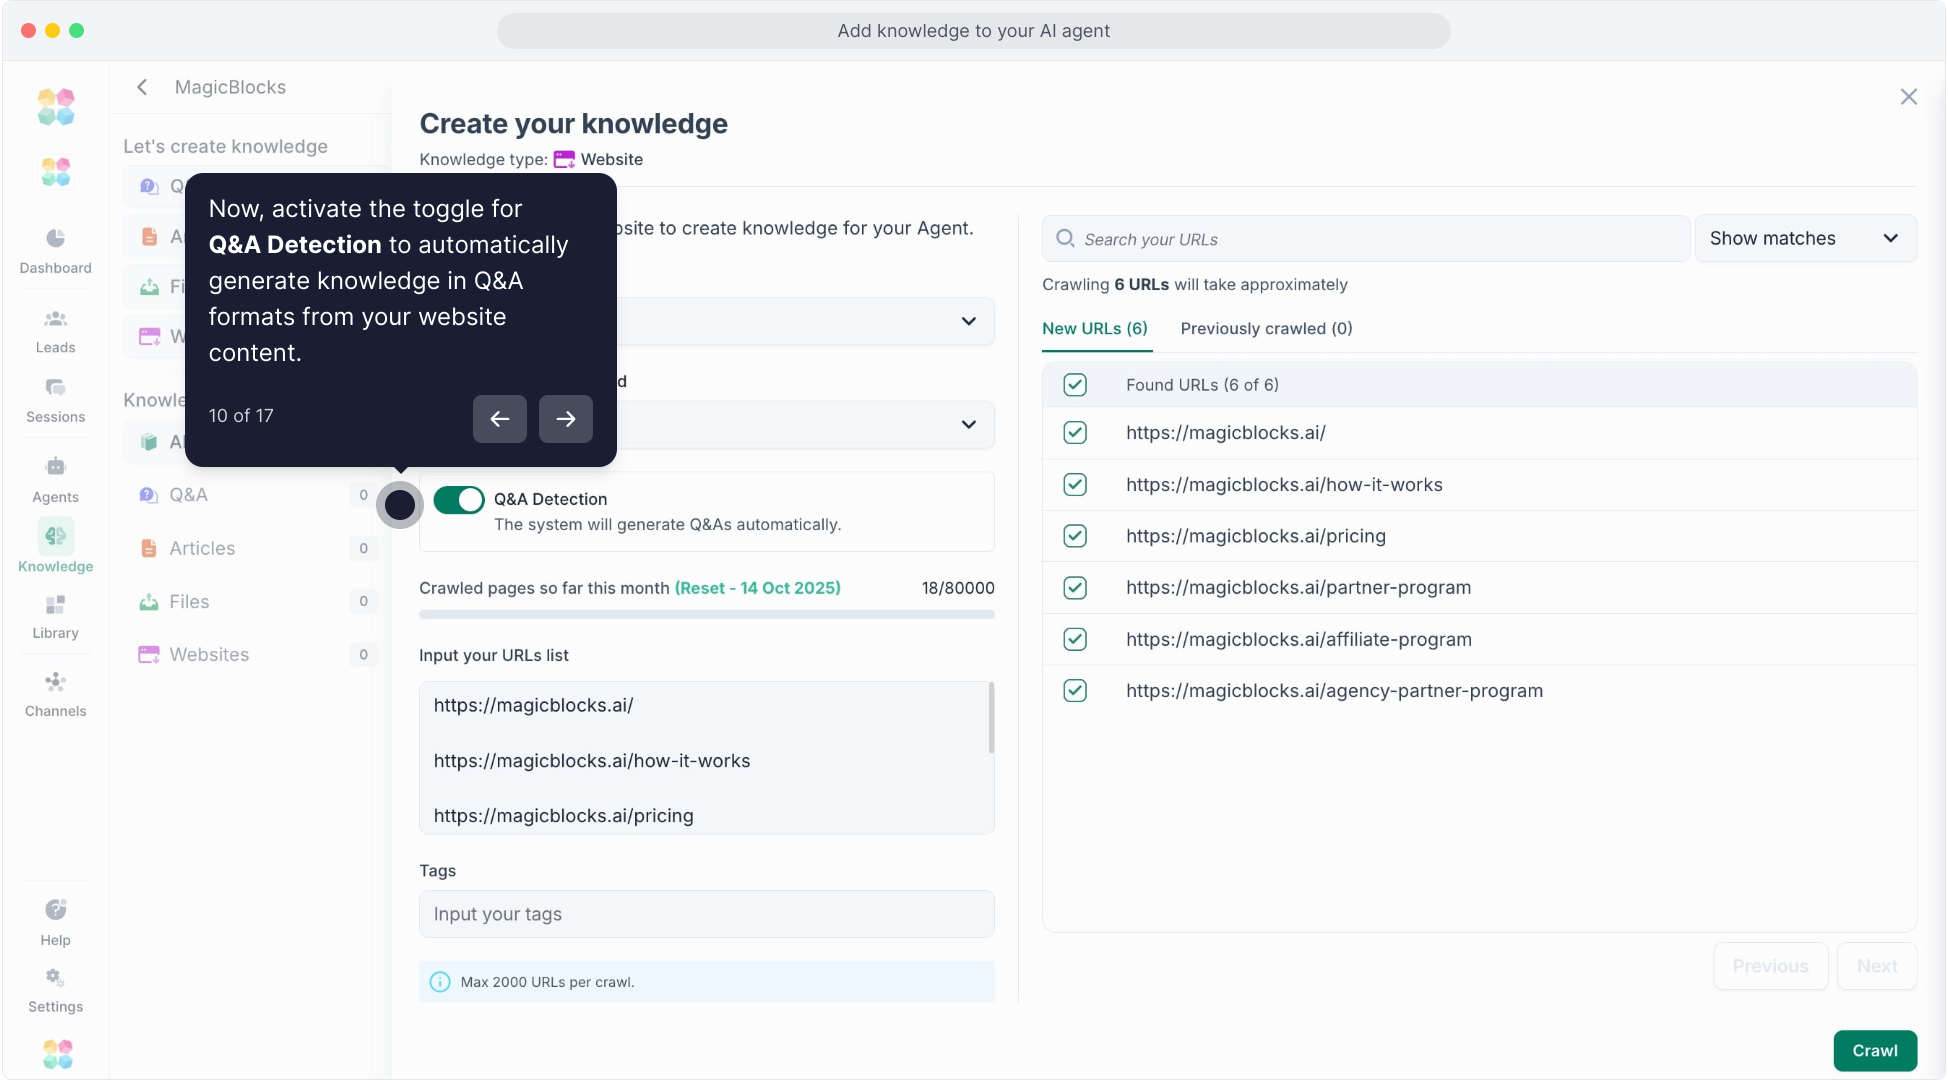Viewport: 1948px width, 1080px height.
Task: Select the New URLs (6) tab
Action: point(1094,329)
